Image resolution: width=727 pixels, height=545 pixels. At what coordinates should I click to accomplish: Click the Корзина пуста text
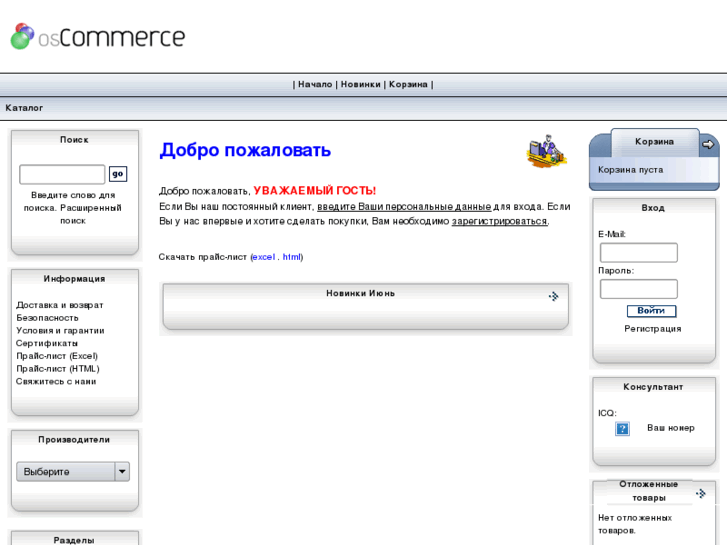pos(630,170)
